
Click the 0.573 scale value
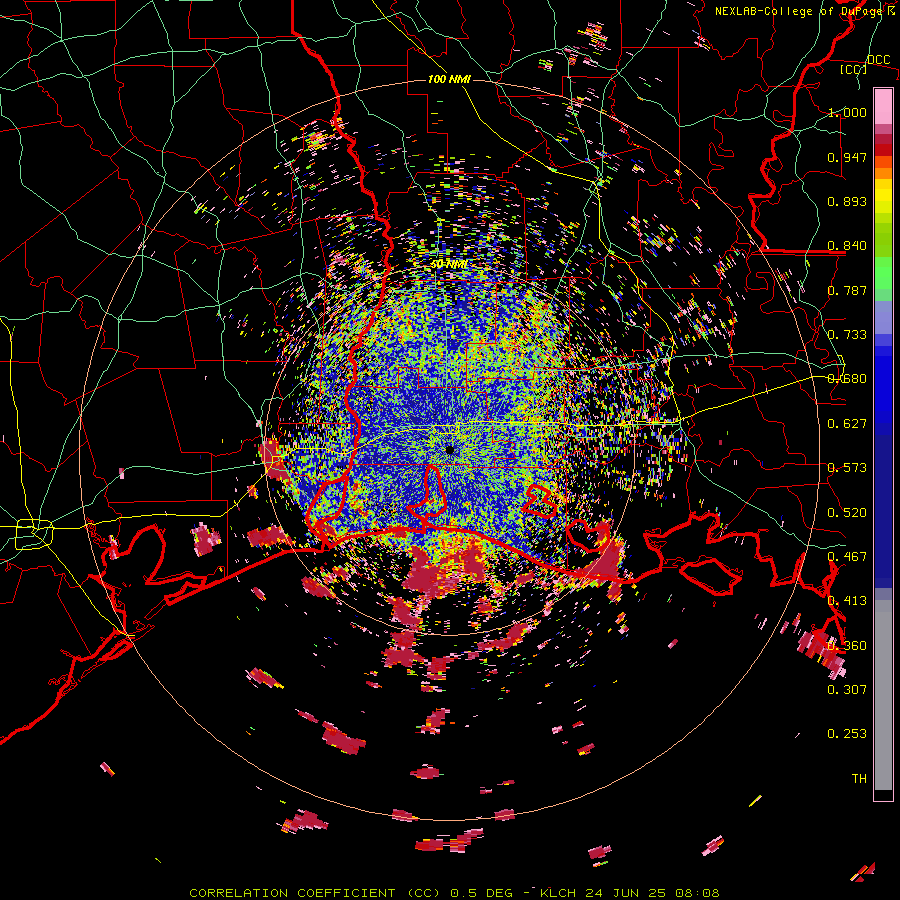(847, 468)
